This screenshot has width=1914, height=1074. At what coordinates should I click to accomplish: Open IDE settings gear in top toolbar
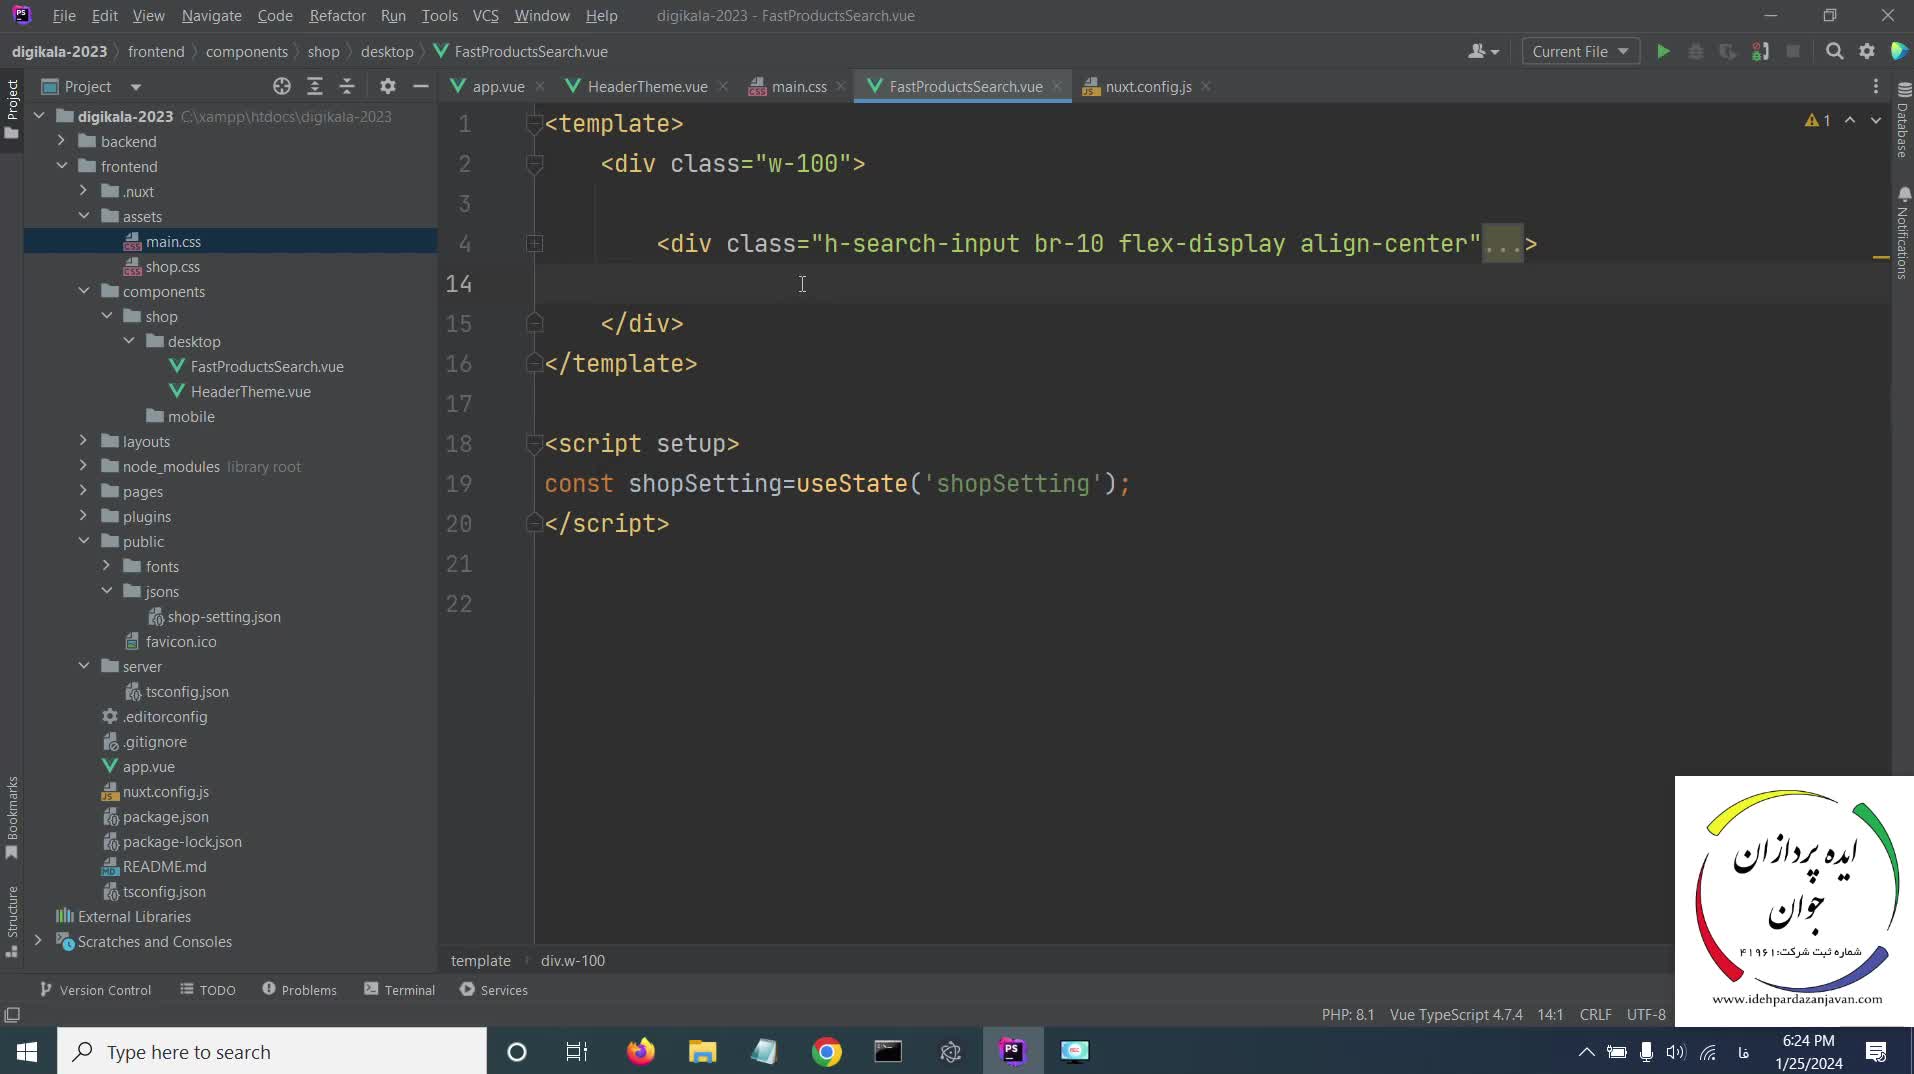point(1867,52)
